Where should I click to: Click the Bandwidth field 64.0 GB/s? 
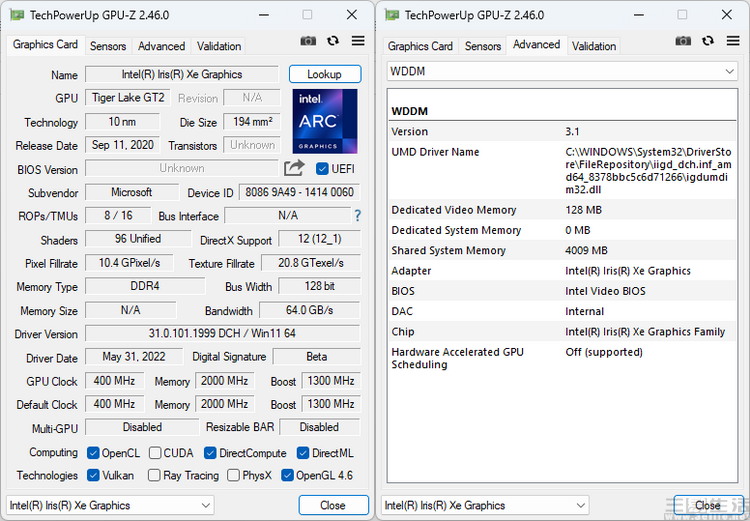[309, 310]
